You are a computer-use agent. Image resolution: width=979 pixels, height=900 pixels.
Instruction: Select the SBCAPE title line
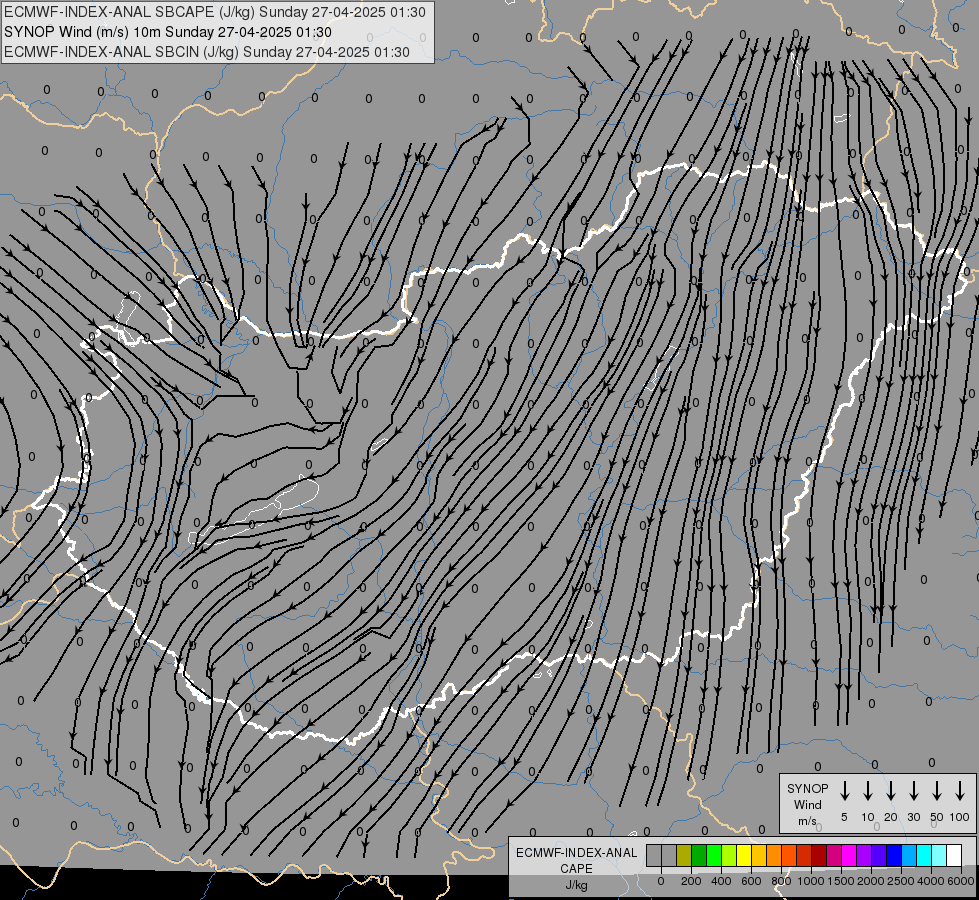coord(215,12)
